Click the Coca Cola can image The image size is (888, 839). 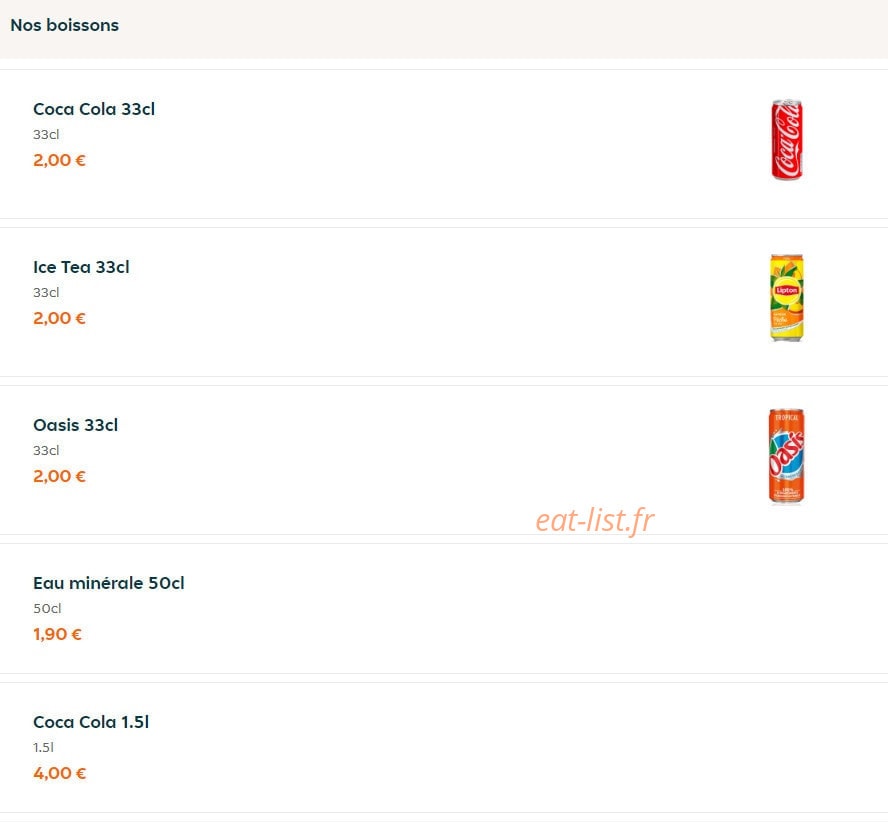tap(787, 140)
